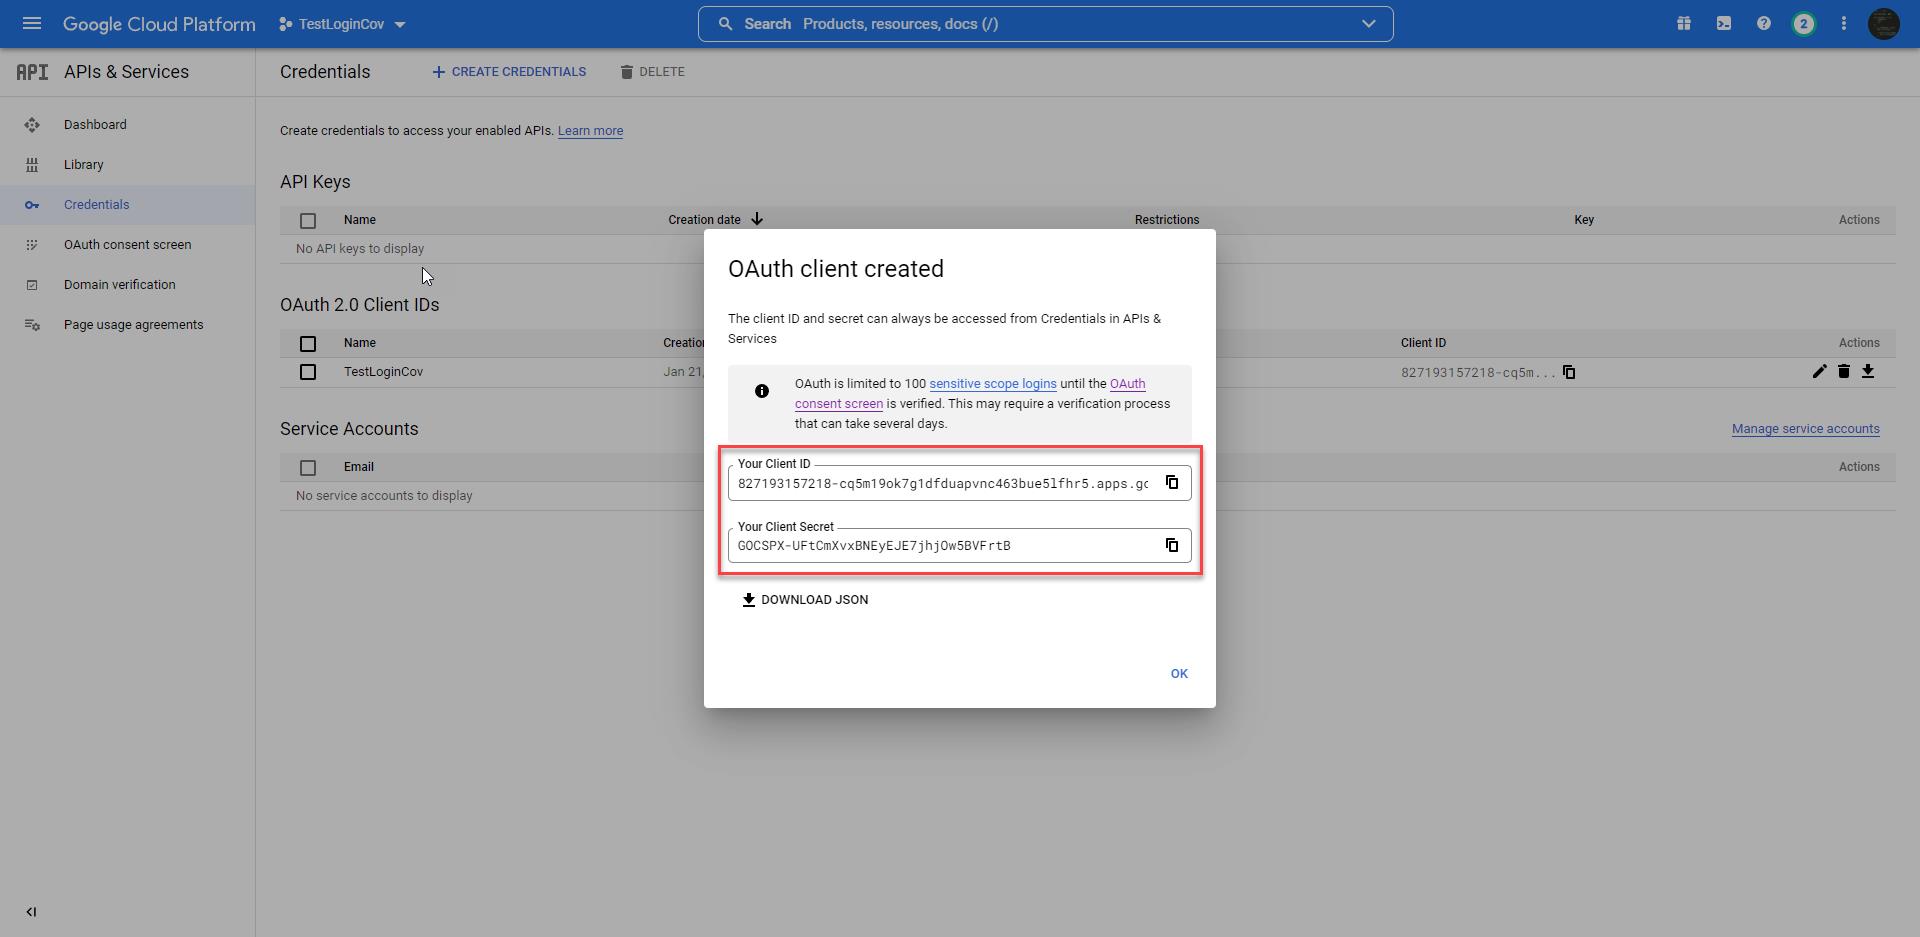This screenshot has width=1920, height=937.
Task: Open OAuth consent screen sidebar item
Action: [127, 245]
